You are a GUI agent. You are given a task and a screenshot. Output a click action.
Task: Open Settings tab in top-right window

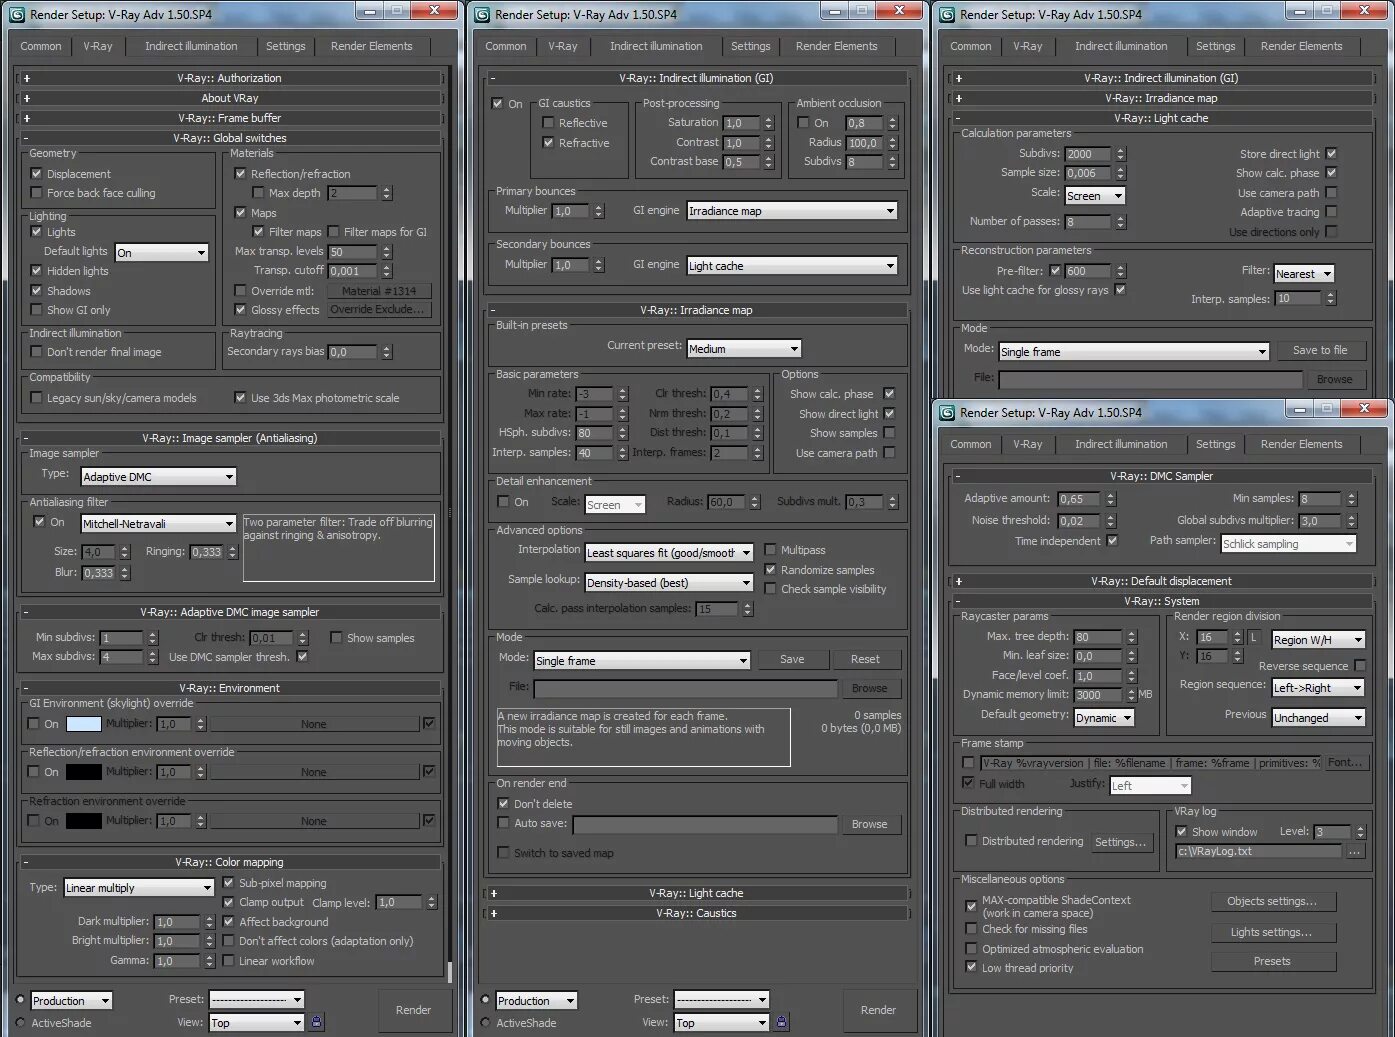(1215, 46)
